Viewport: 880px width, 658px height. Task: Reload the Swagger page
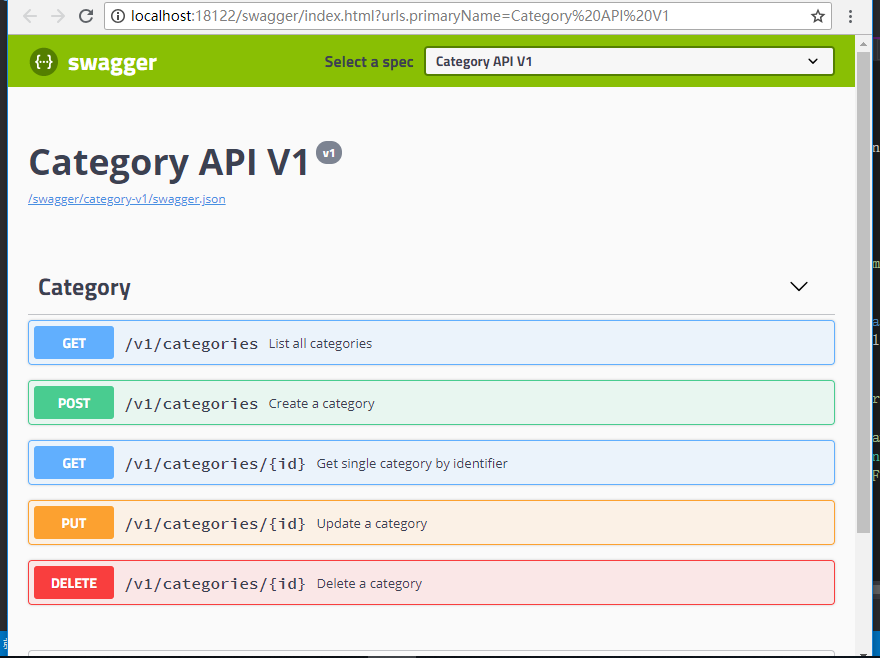(86, 16)
